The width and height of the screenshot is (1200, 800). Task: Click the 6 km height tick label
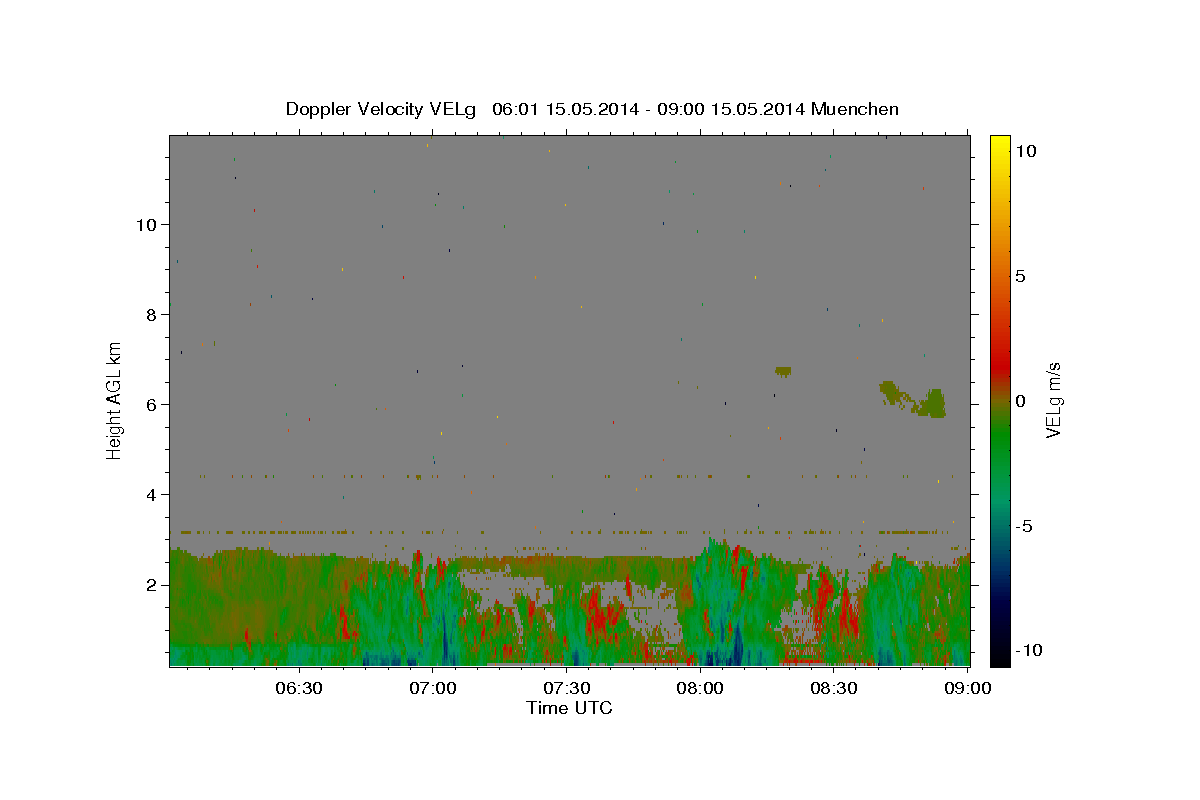point(151,404)
